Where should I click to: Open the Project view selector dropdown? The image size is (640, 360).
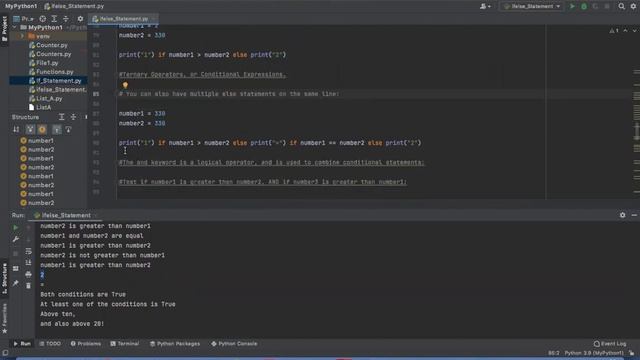(24, 19)
